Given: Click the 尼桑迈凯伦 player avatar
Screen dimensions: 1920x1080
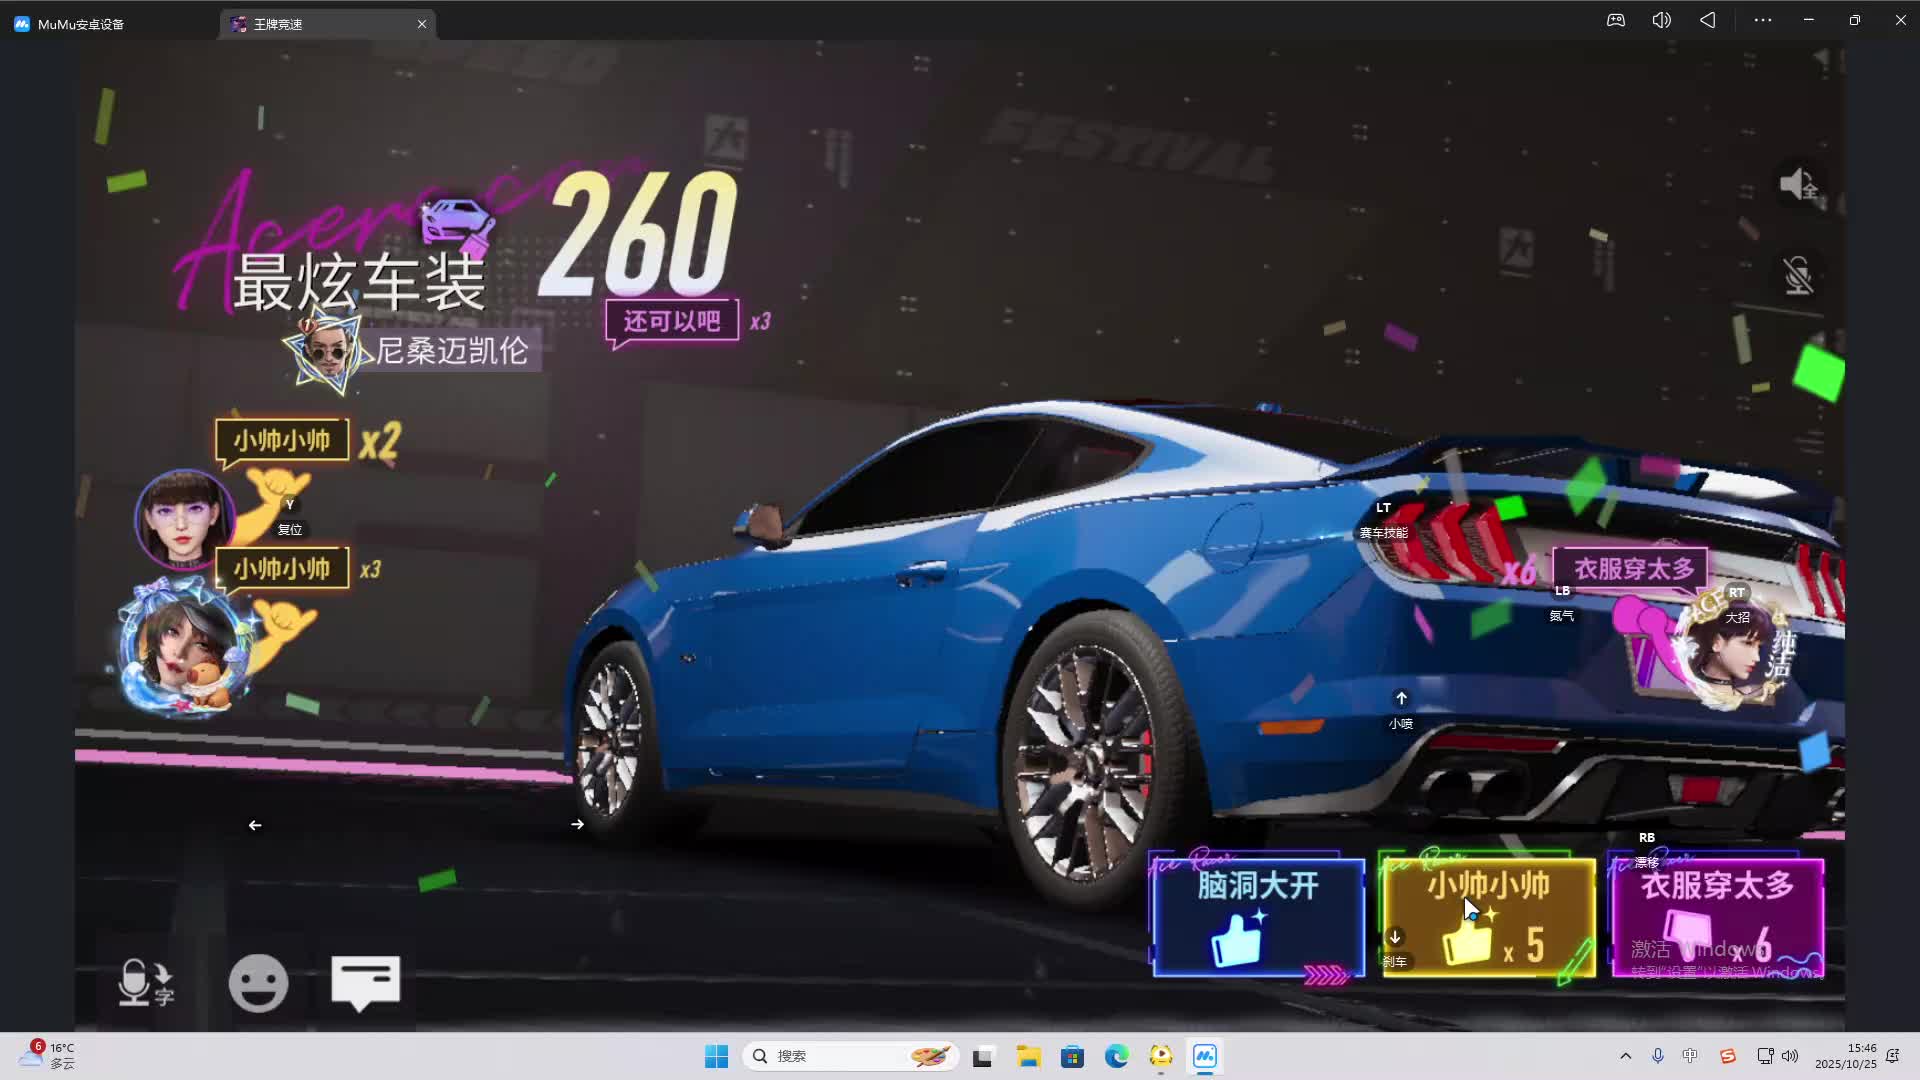Looking at the screenshot, I should [326, 350].
